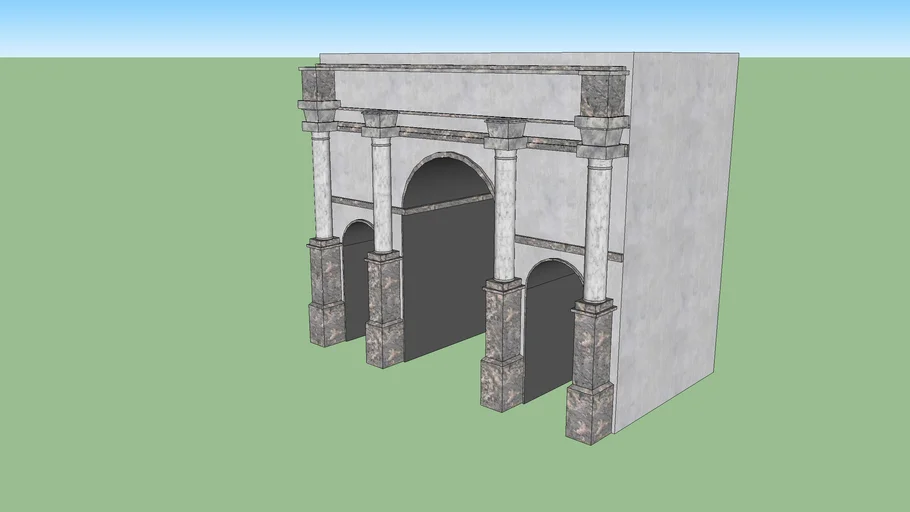The width and height of the screenshot is (910, 512).
Task: Select the small right arched doorway
Action: [x=548, y=330]
